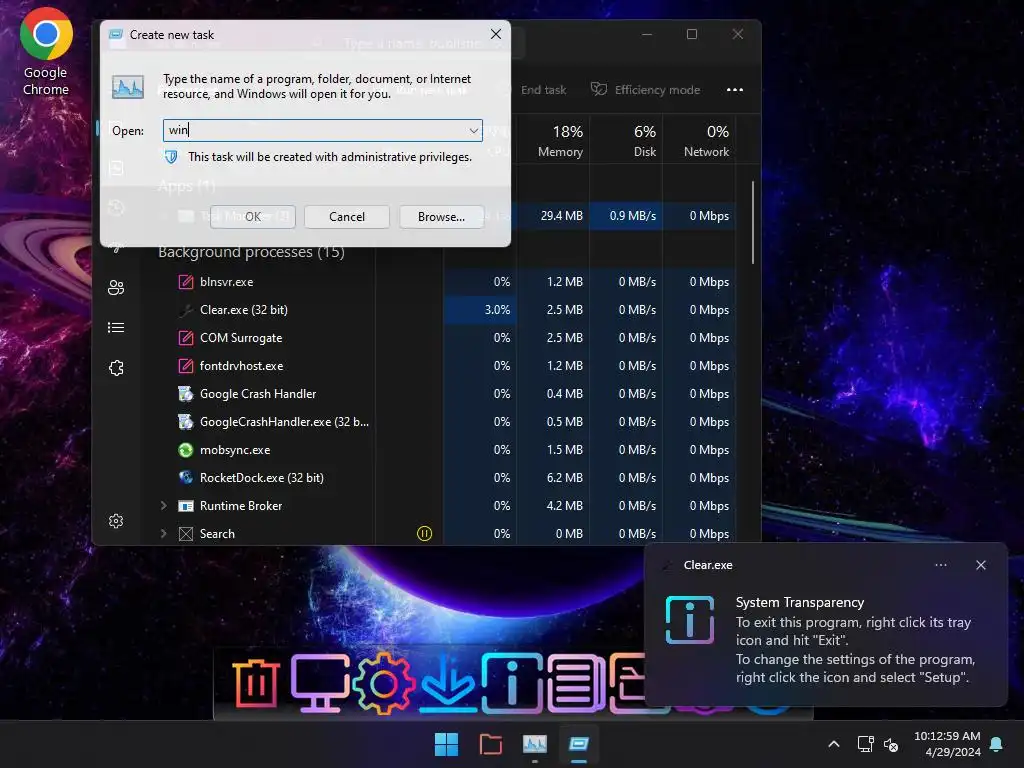
Task: Show hidden tray icons chevron
Action: coord(834,744)
